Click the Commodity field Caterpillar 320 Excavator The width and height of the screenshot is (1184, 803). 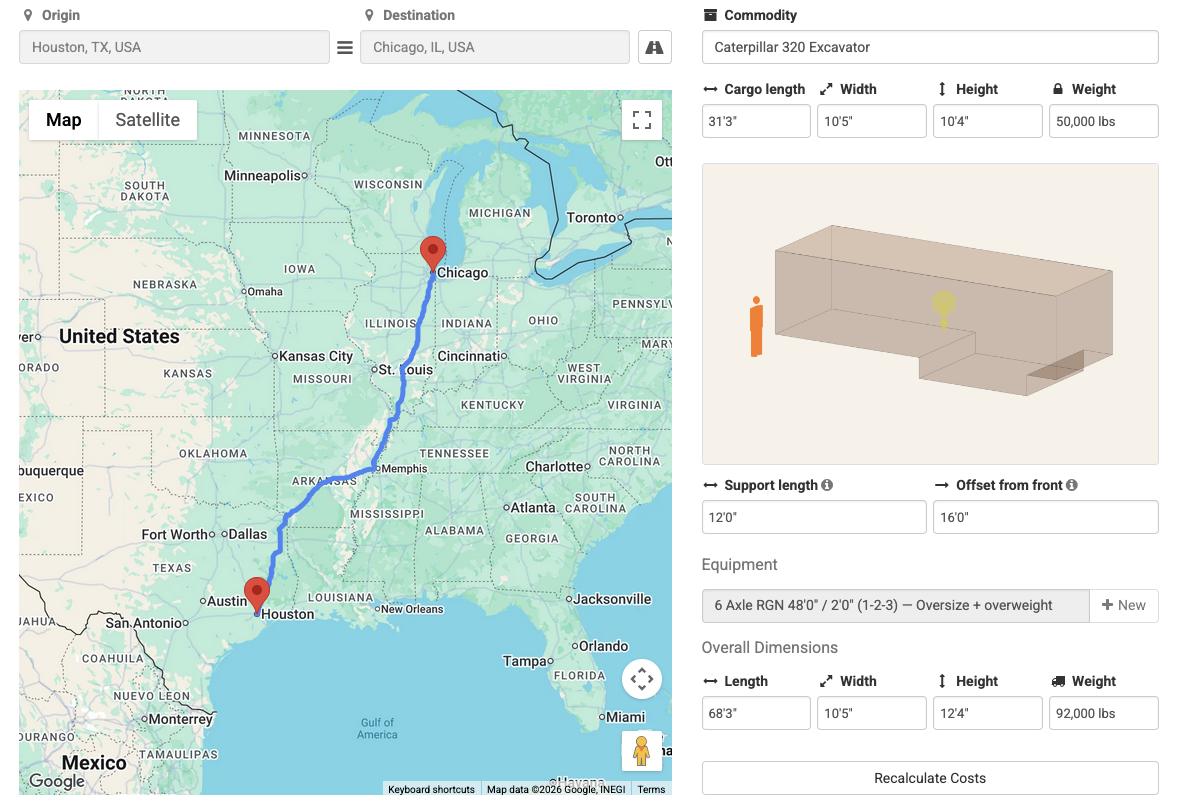coord(930,48)
